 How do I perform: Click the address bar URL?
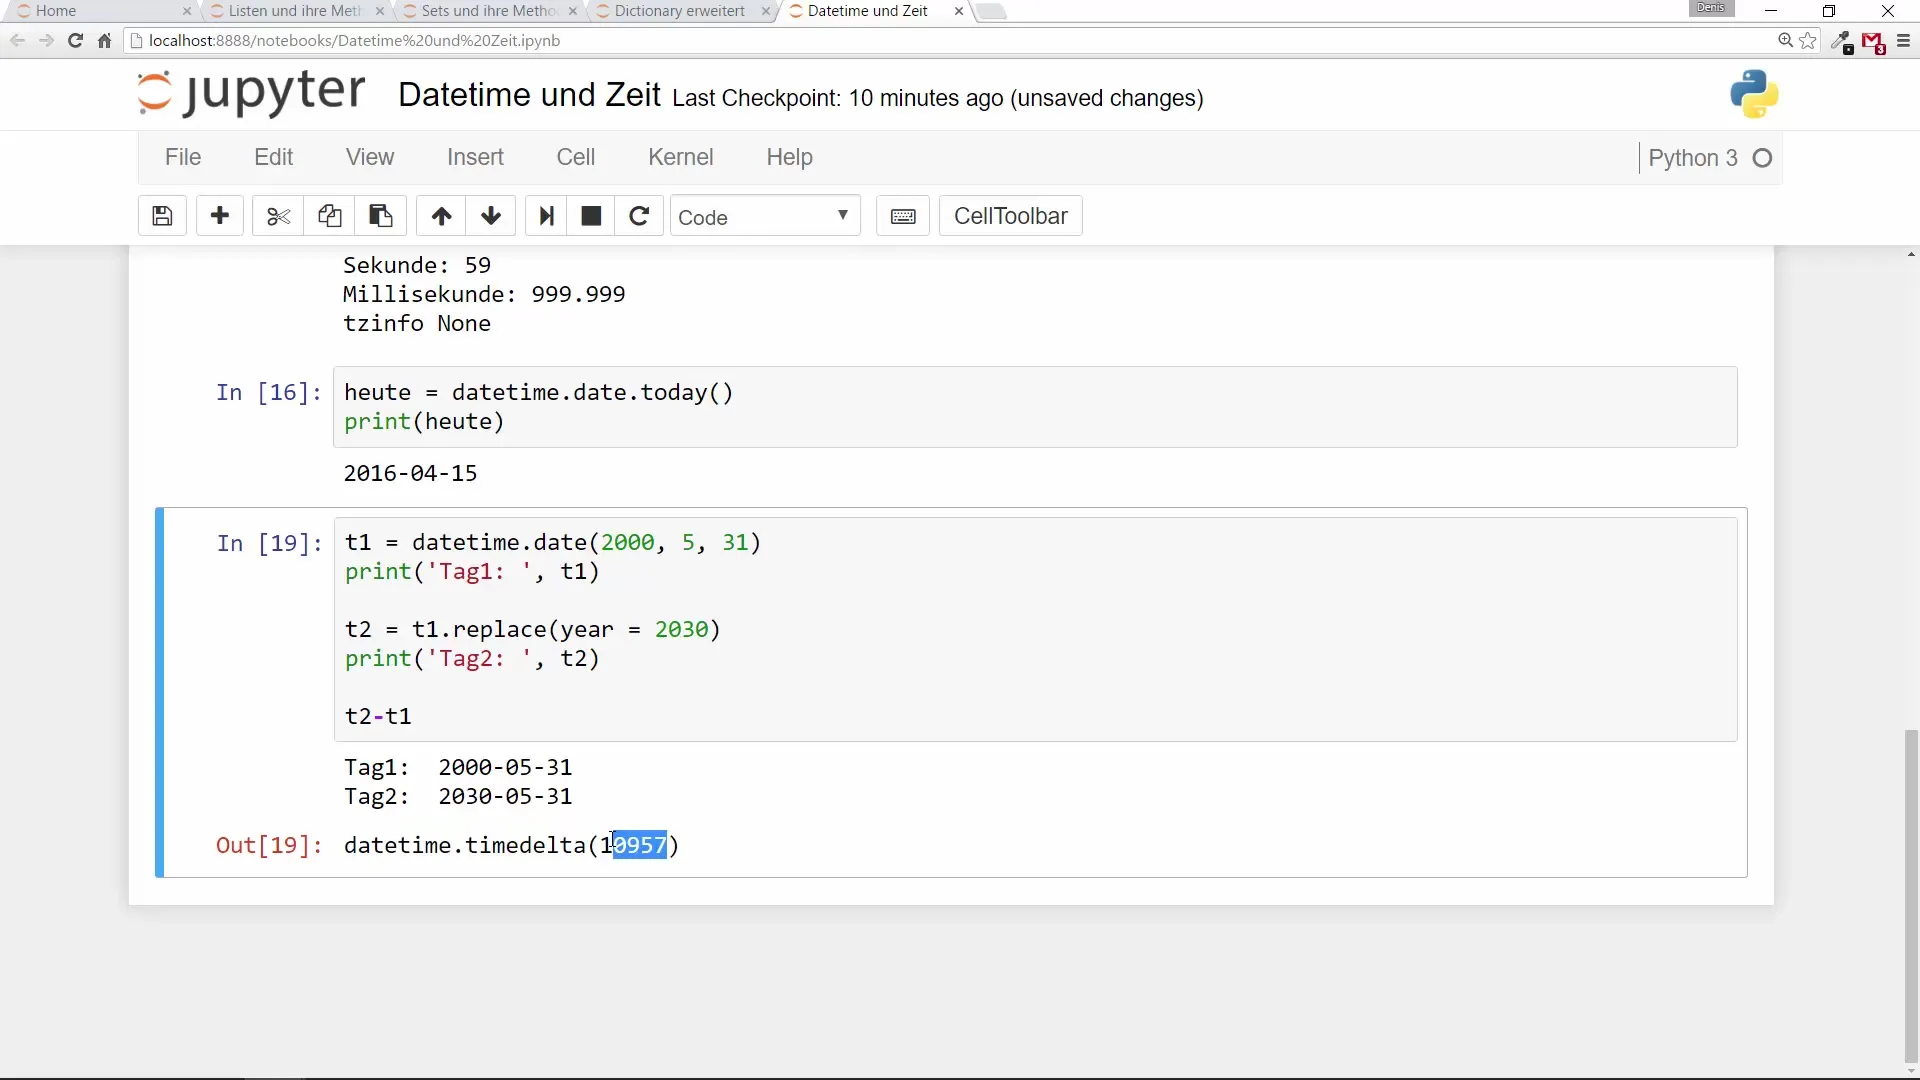click(x=354, y=41)
